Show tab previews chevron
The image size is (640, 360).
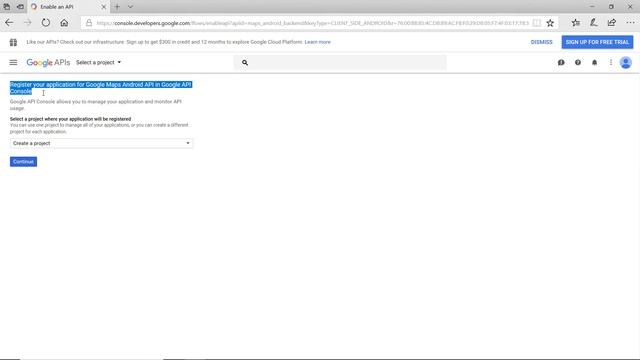point(130,7)
